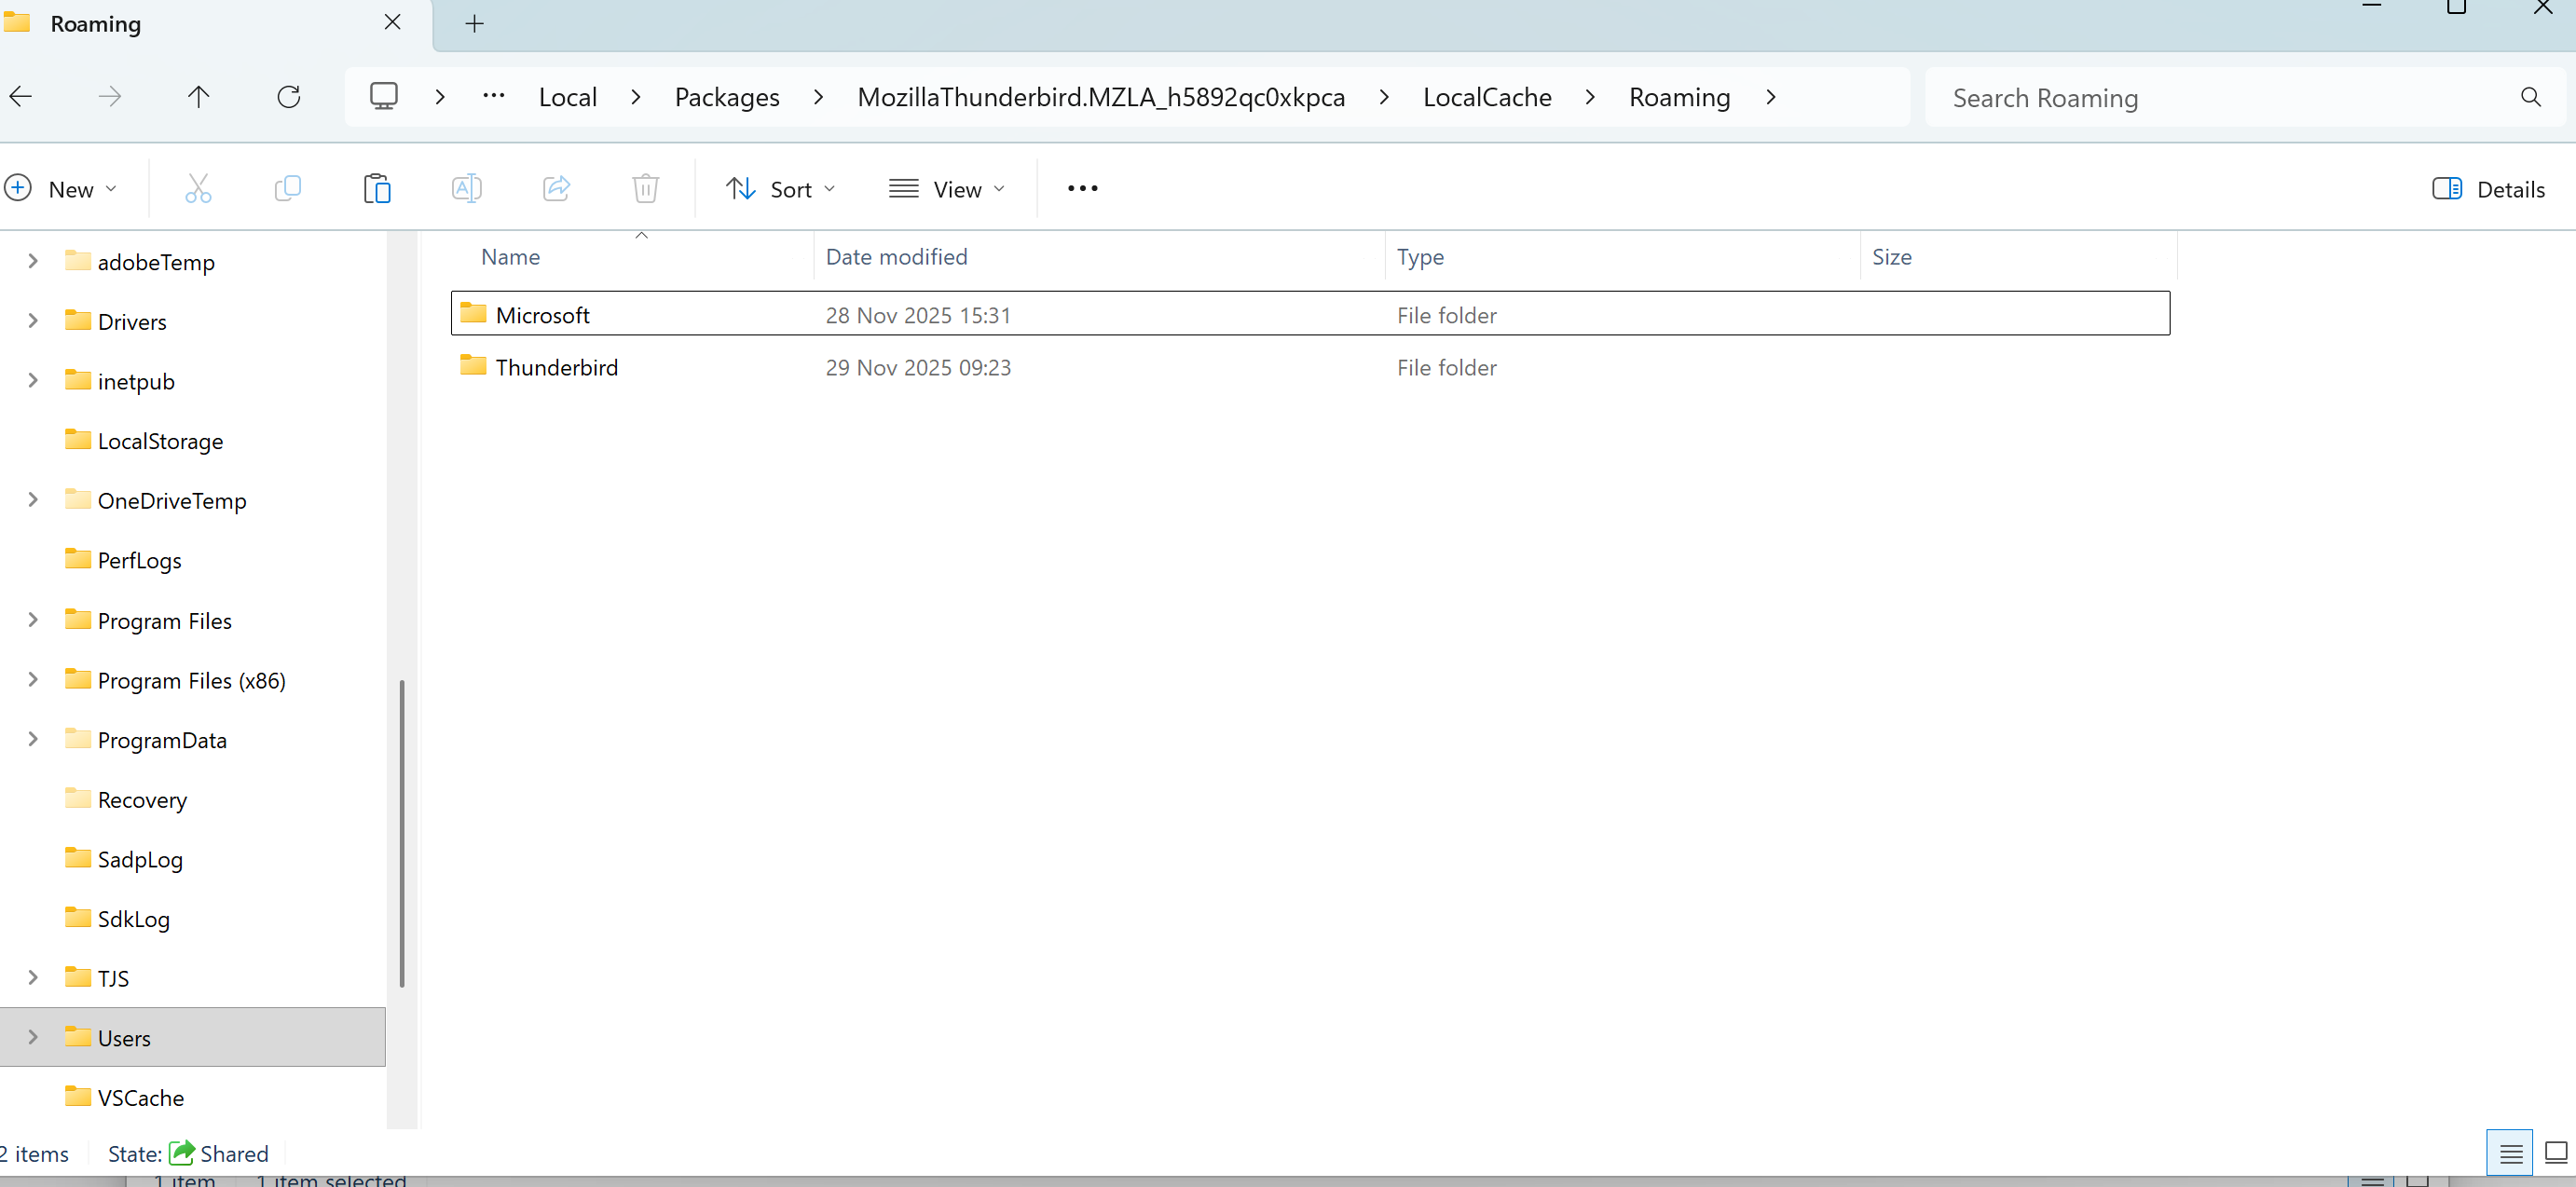Click the Share icon
Viewport: 2576px width, 1187px height.
pos(556,189)
